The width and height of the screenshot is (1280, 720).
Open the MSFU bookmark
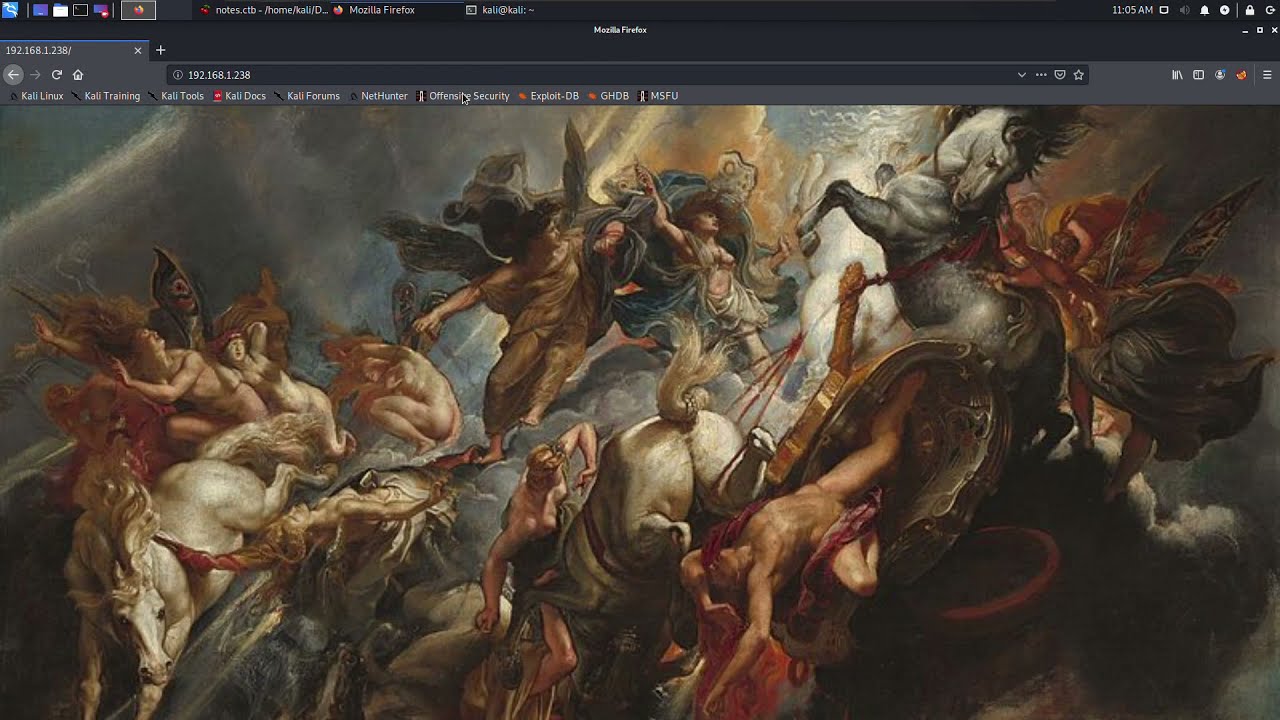pyautogui.click(x=658, y=96)
